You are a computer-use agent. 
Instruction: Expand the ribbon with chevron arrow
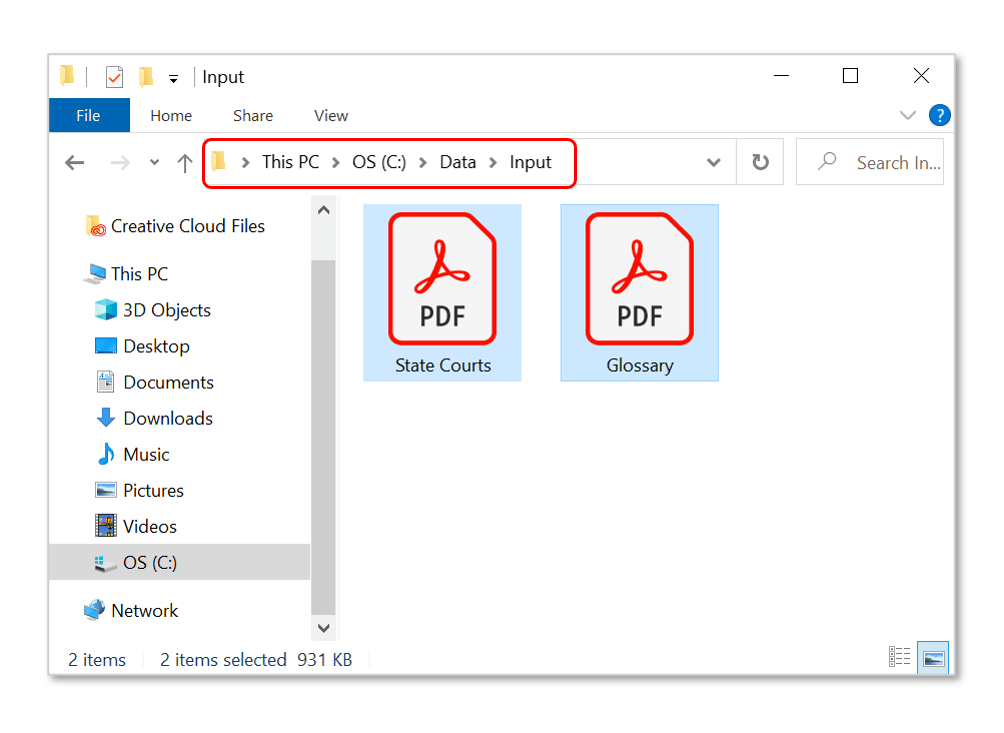pyautogui.click(x=908, y=115)
